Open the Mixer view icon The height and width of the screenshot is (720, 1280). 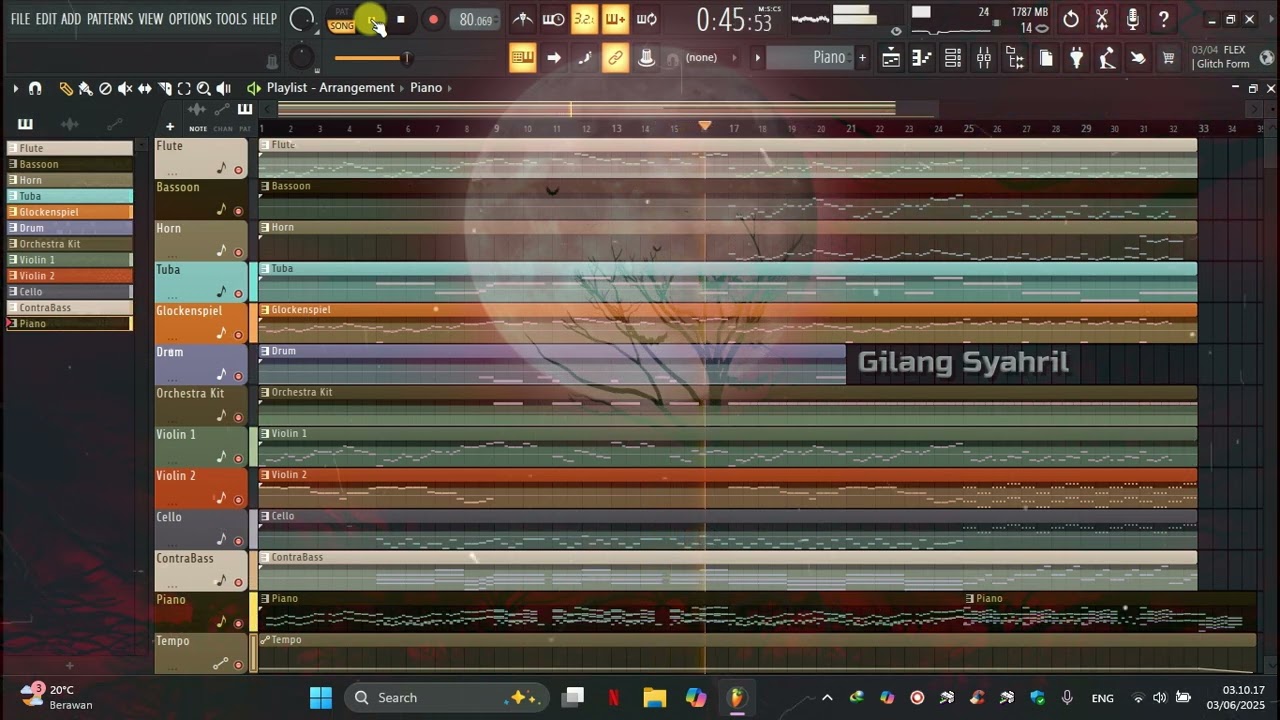point(984,58)
